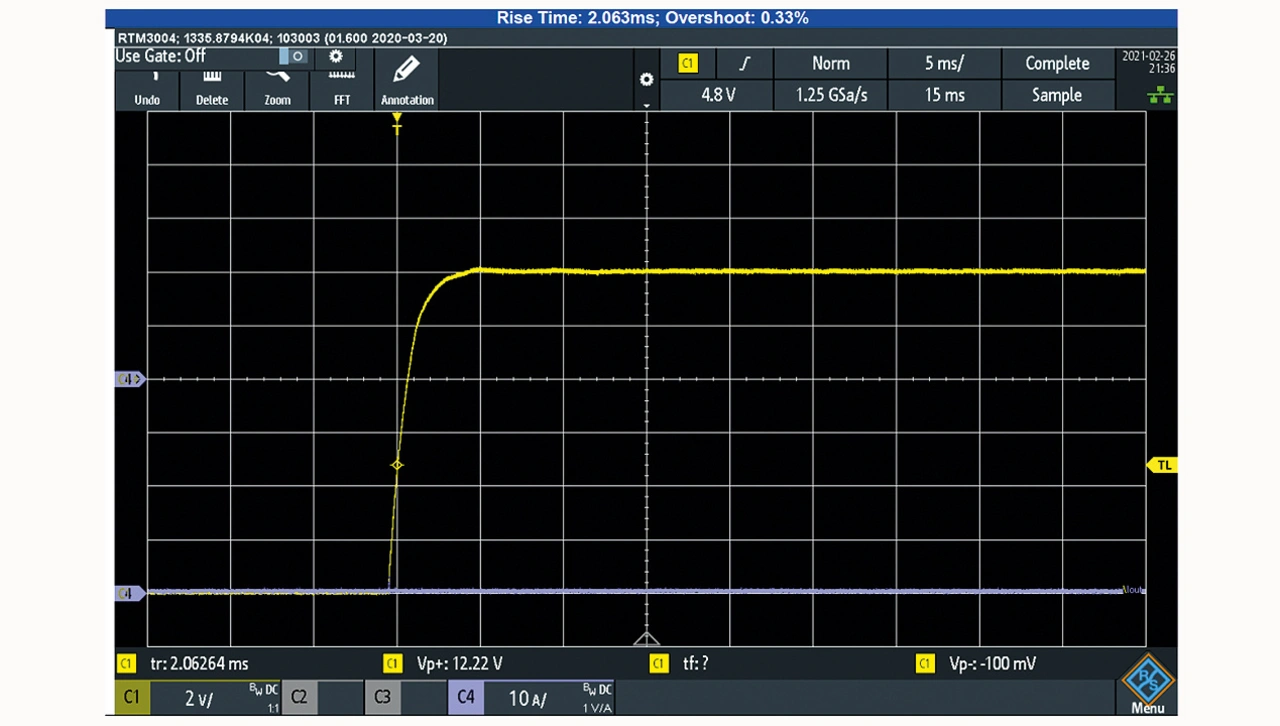Toggle the Use Gate switch
This screenshot has height=726, width=1280.
click(x=292, y=57)
